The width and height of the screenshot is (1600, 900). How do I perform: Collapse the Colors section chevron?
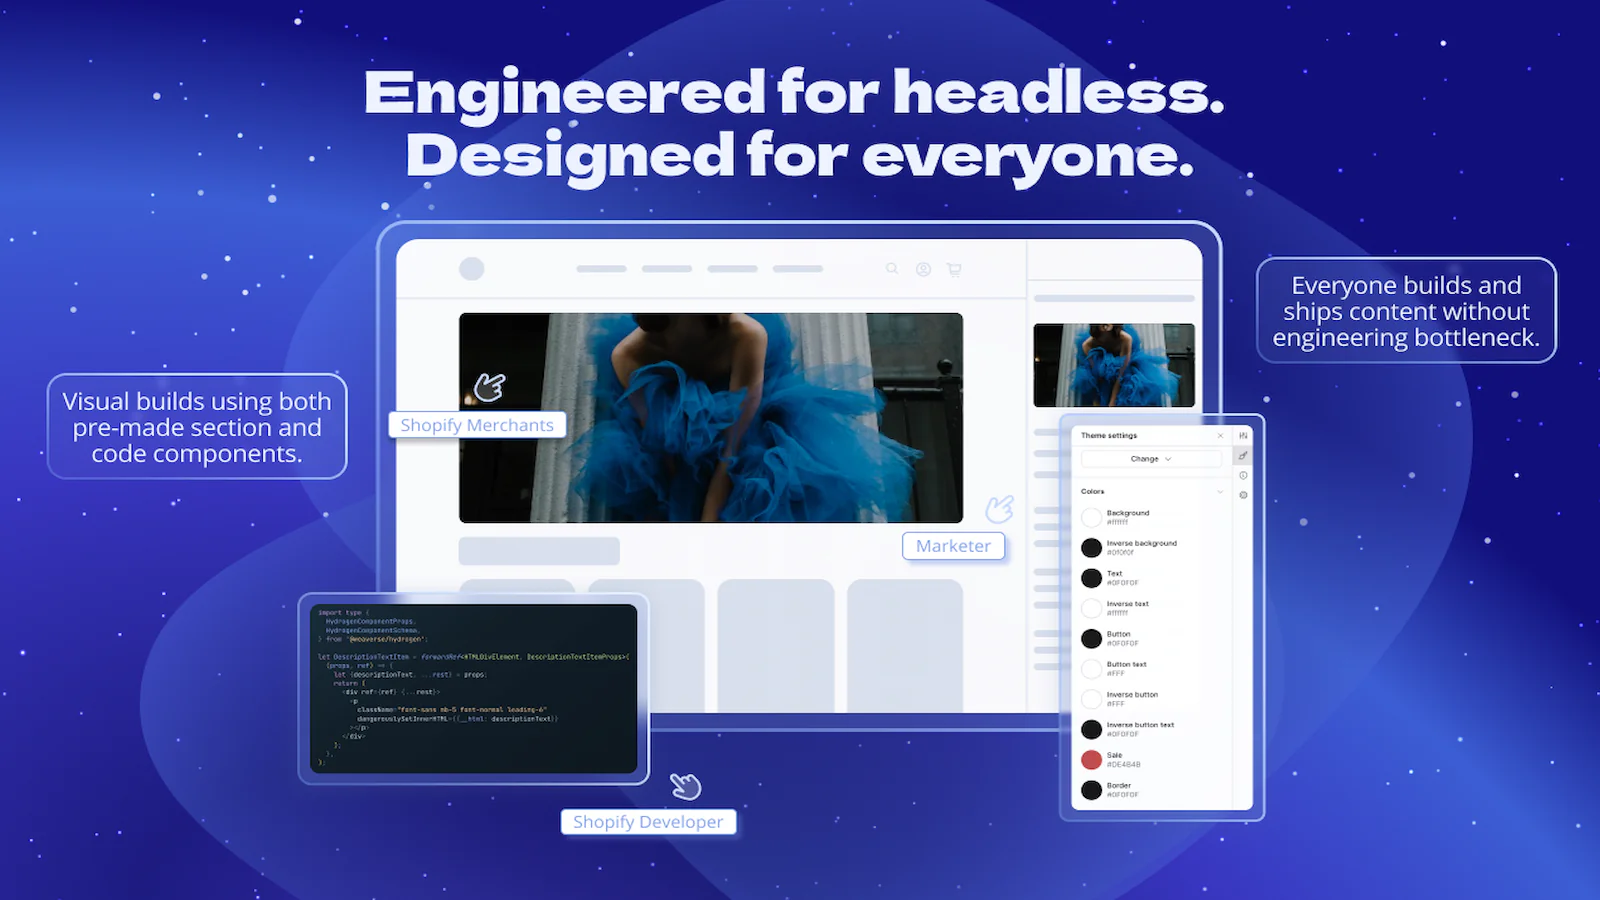pos(1220,491)
